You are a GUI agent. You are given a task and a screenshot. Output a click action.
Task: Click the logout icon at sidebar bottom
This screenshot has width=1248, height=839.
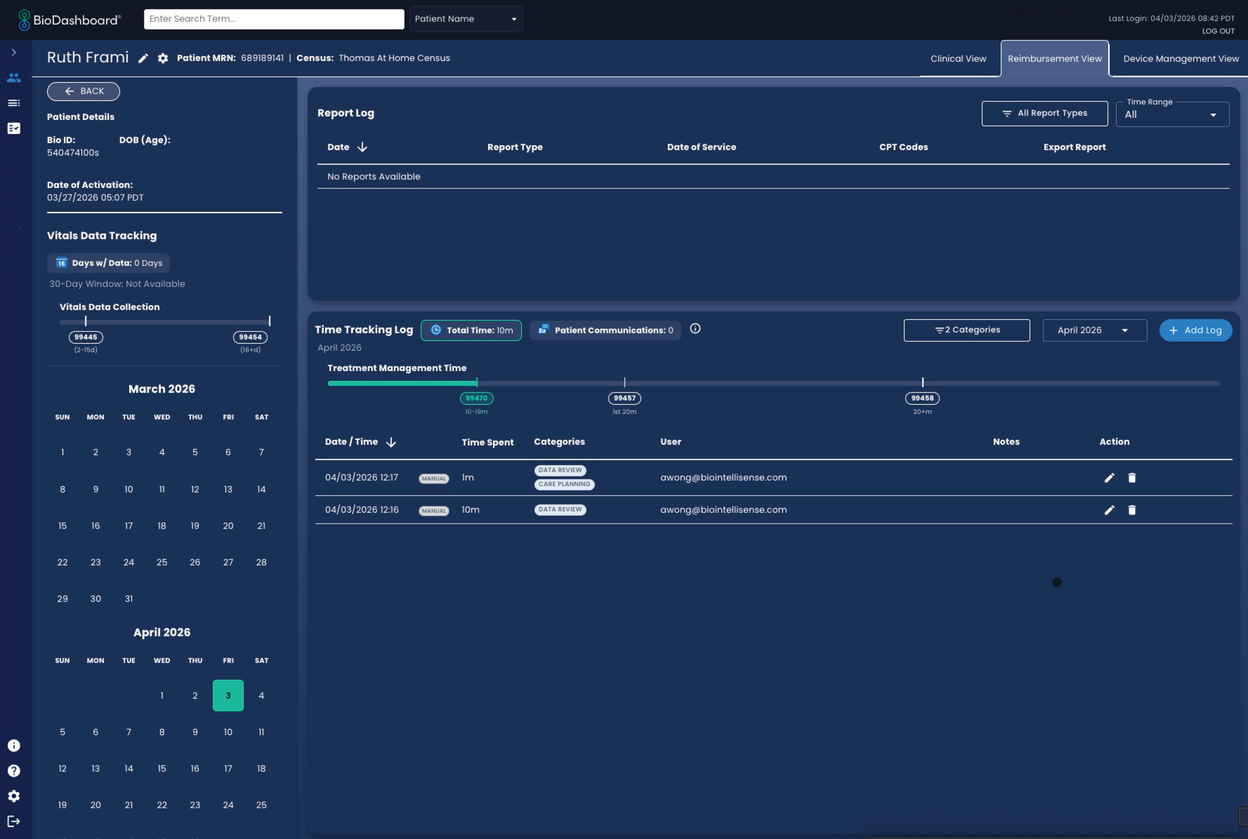pos(14,821)
